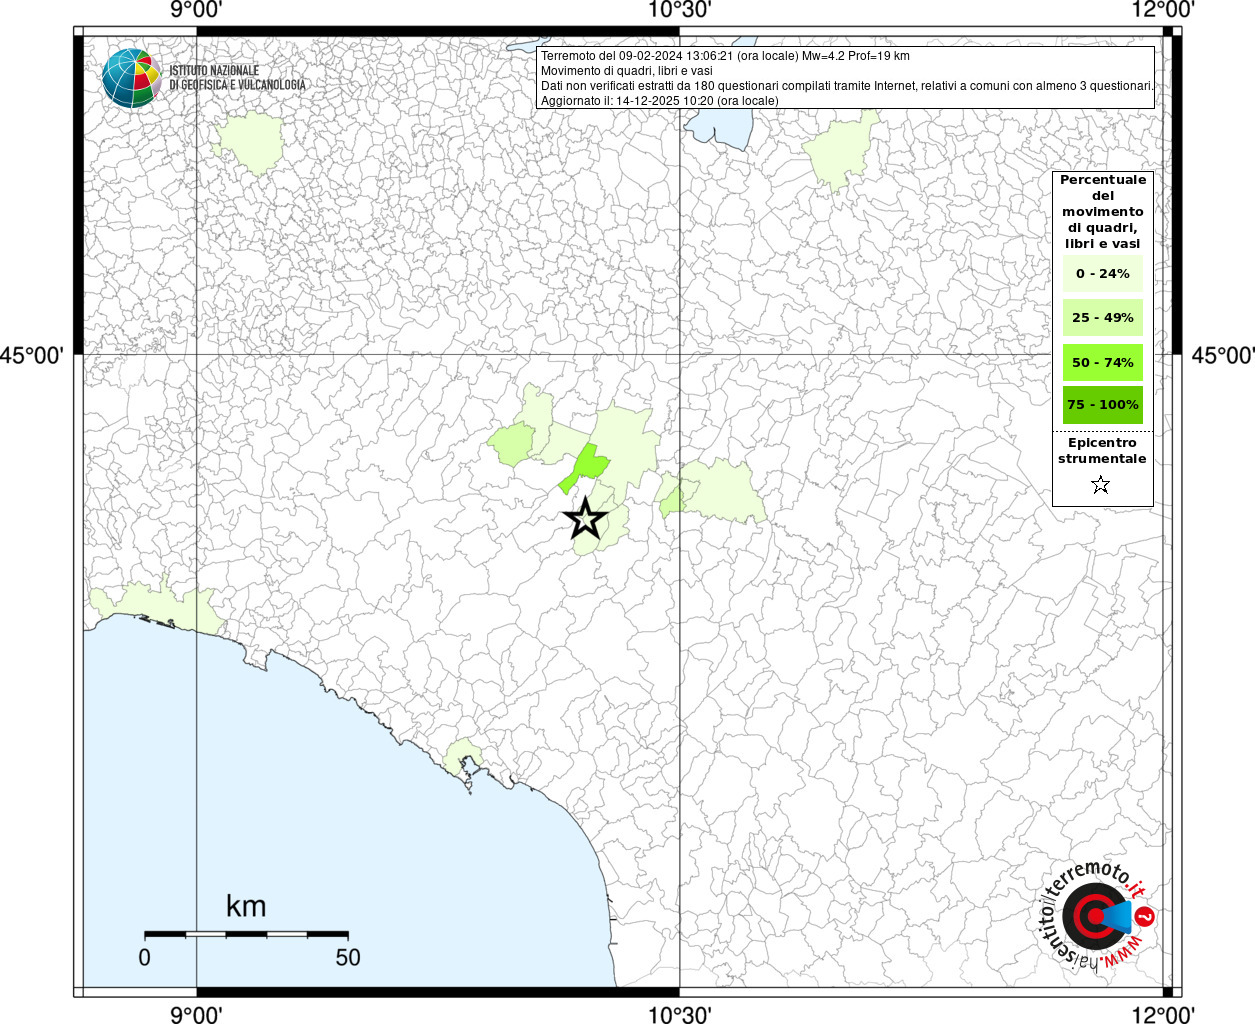Click the top '12°00'' longitude label
Screen dimensions: 1255x1024
1164,10
